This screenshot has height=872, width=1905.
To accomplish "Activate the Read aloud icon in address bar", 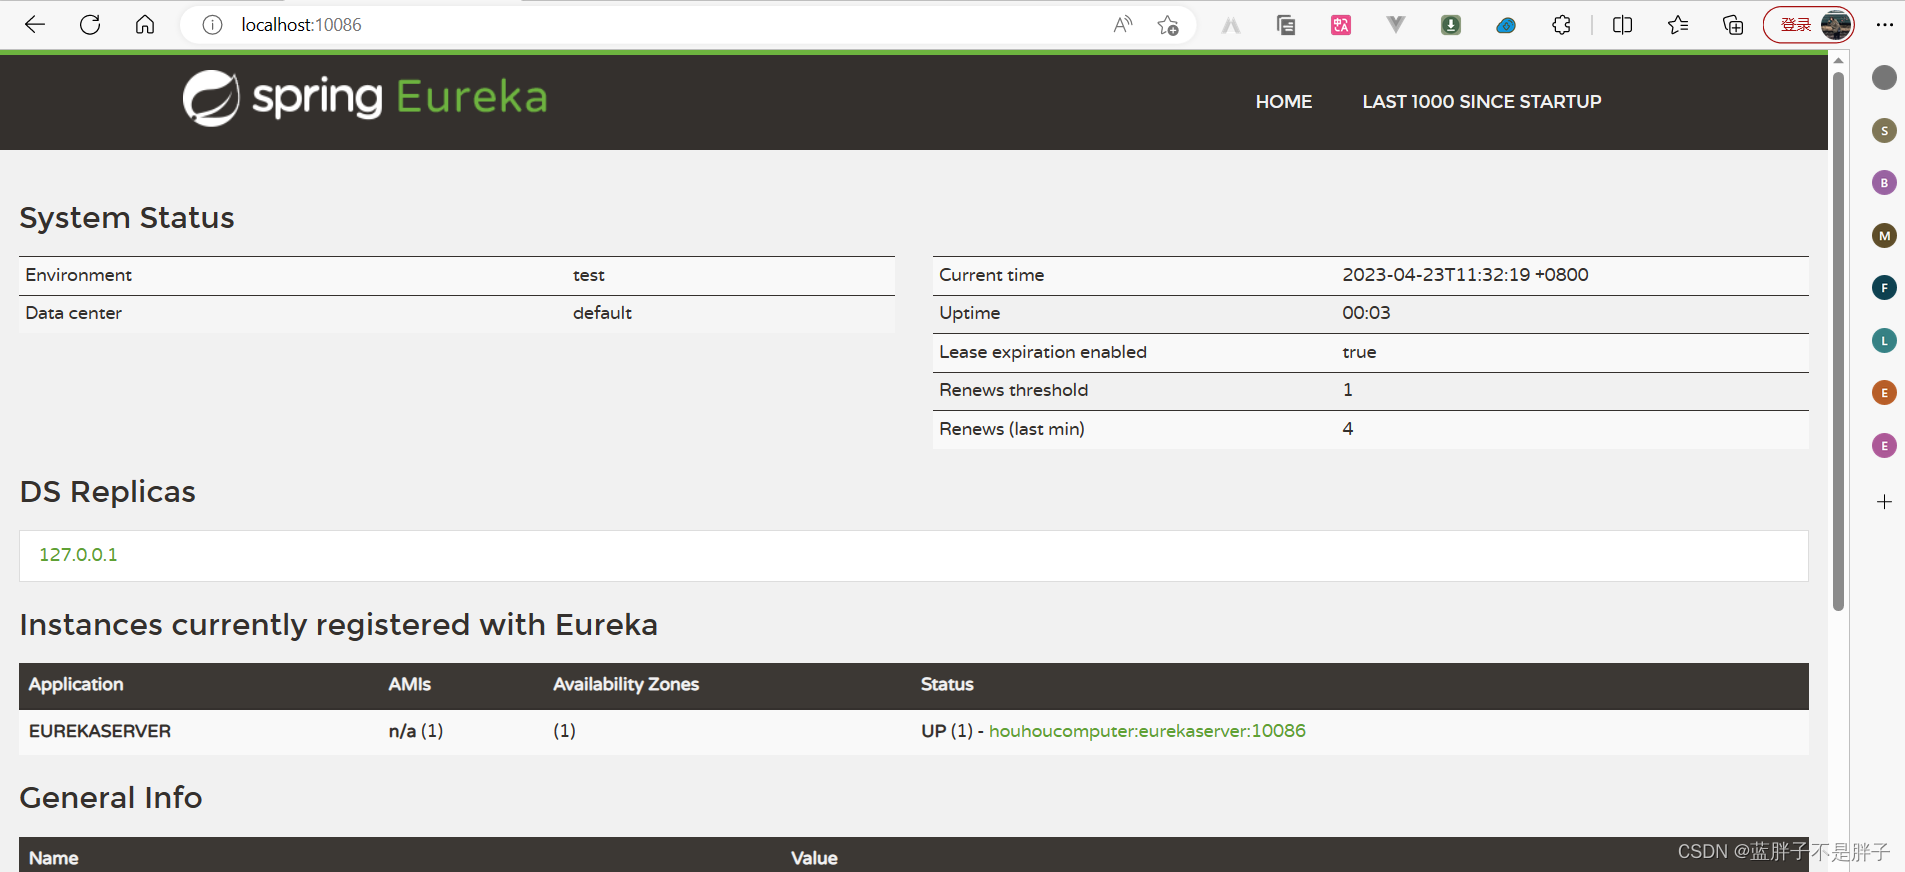I will point(1123,25).
